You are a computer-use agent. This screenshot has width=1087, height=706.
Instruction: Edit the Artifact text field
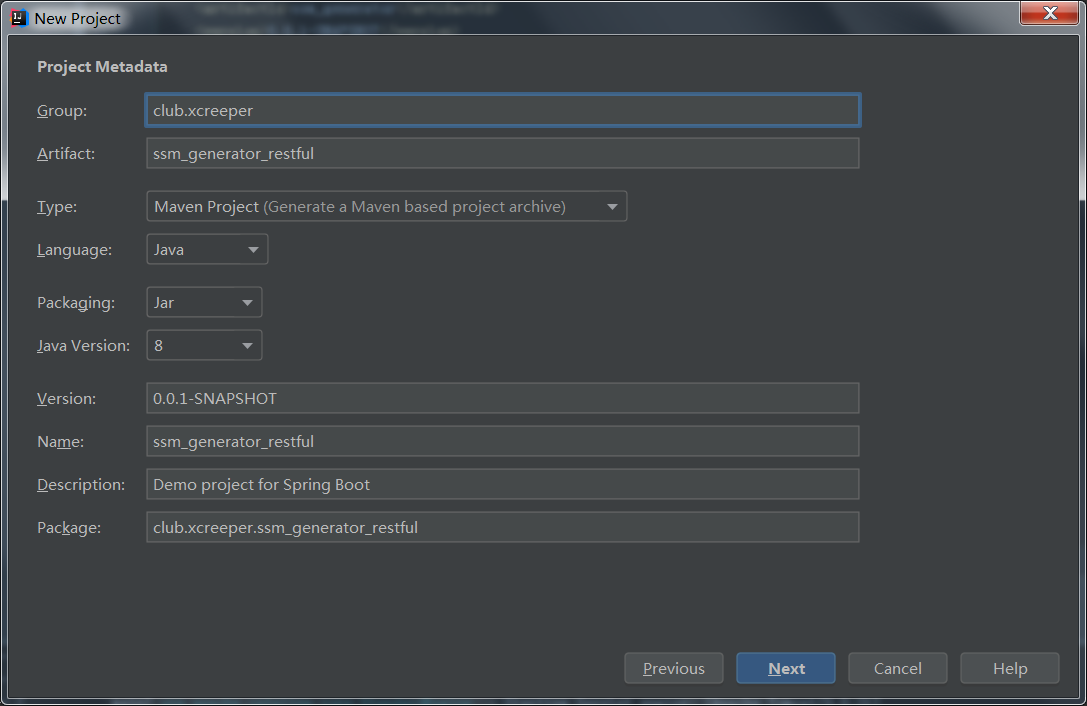[x=503, y=153]
